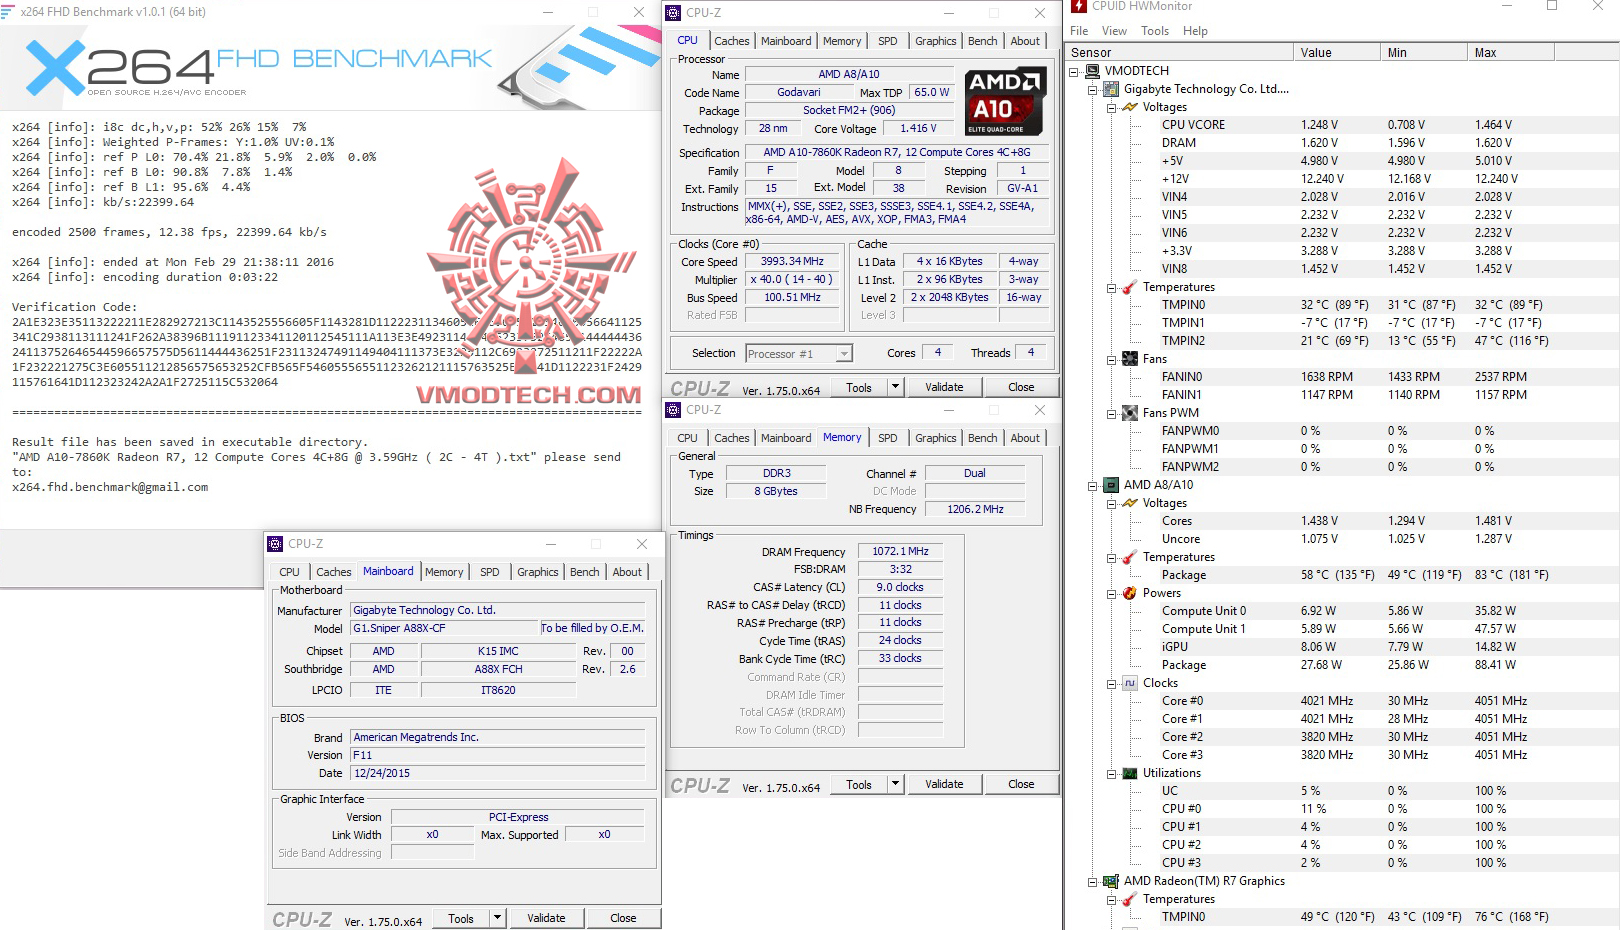Screen dimensions: 1620x930
Task: Open About tab in CPU-Z Memory window
Action: [x=1025, y=438]
